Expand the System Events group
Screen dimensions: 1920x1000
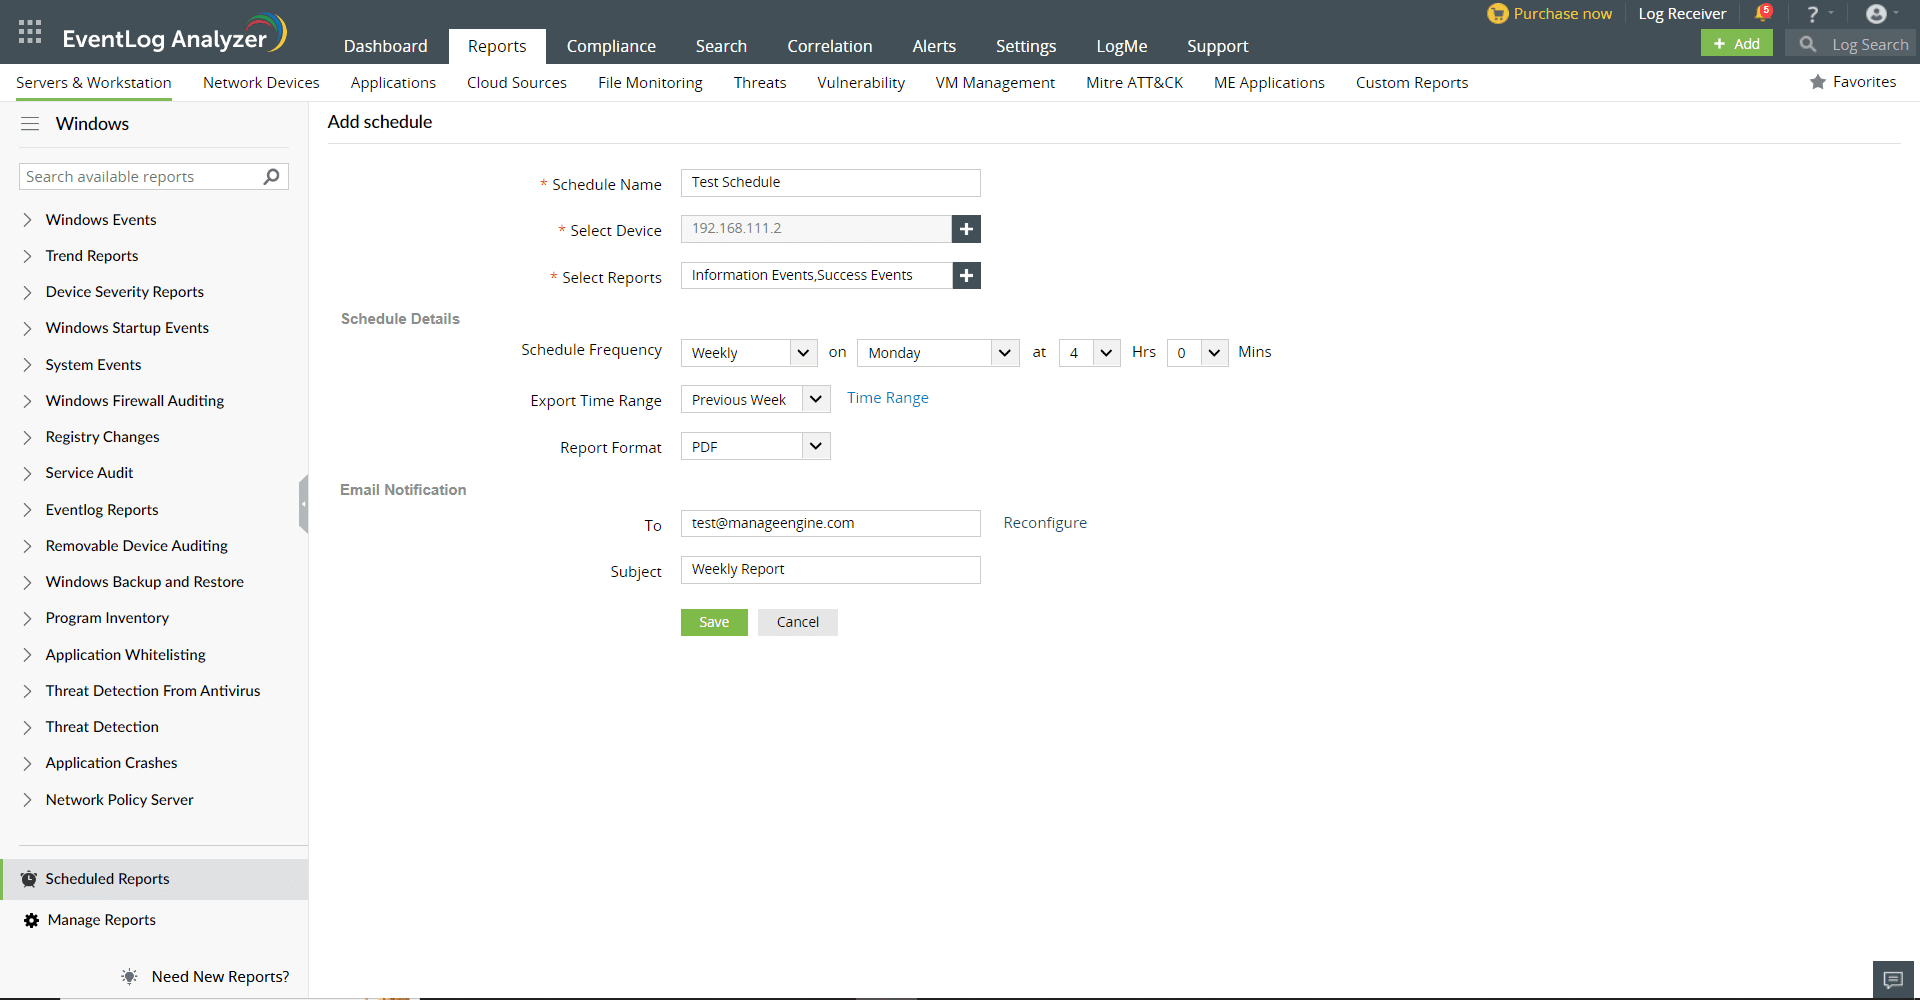(27, 365)
